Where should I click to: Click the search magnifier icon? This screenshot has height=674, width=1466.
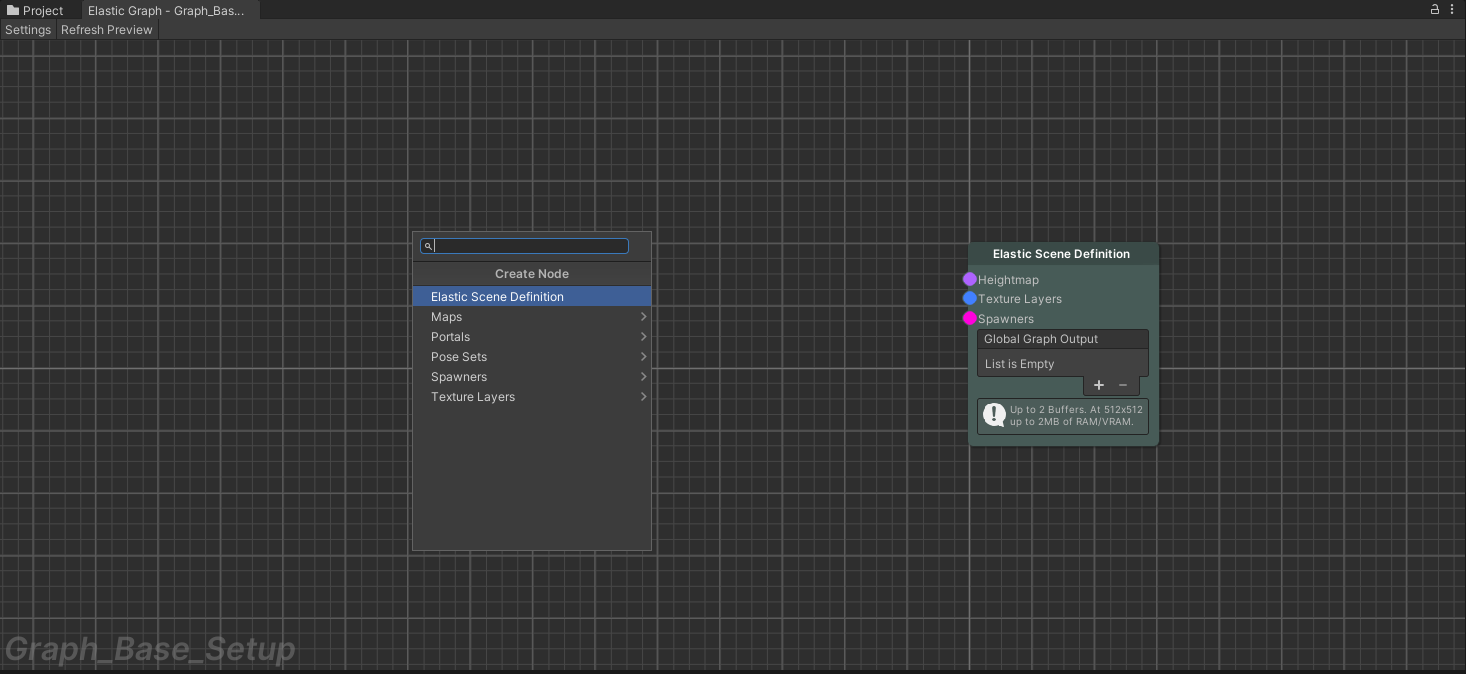pos(427,246)
